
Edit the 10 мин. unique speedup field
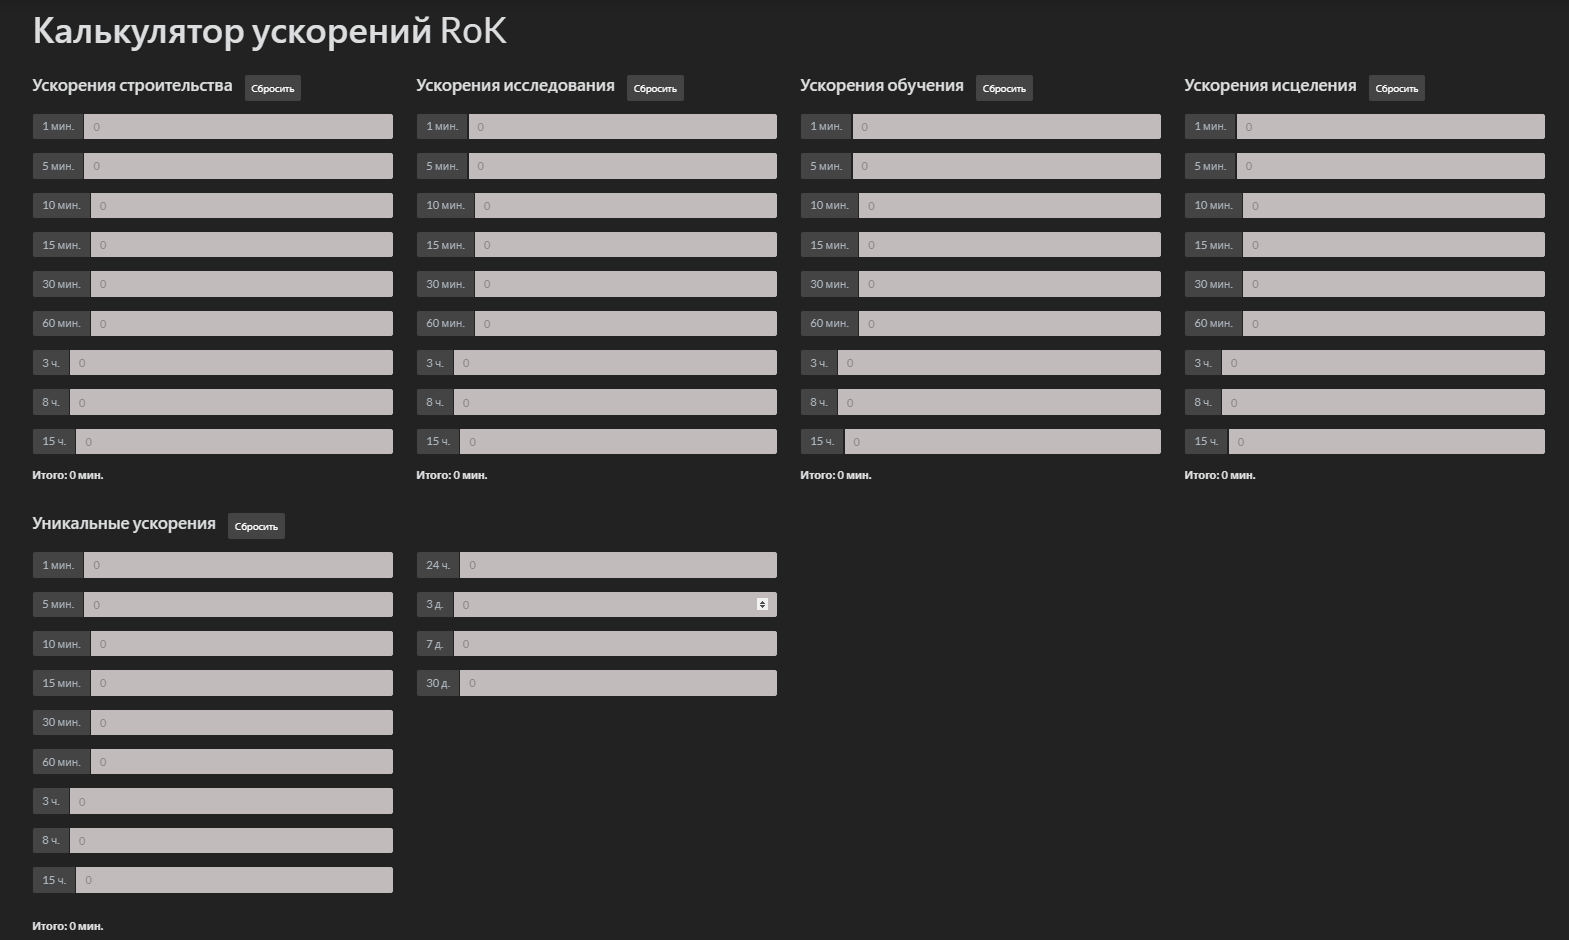point(242,644)
